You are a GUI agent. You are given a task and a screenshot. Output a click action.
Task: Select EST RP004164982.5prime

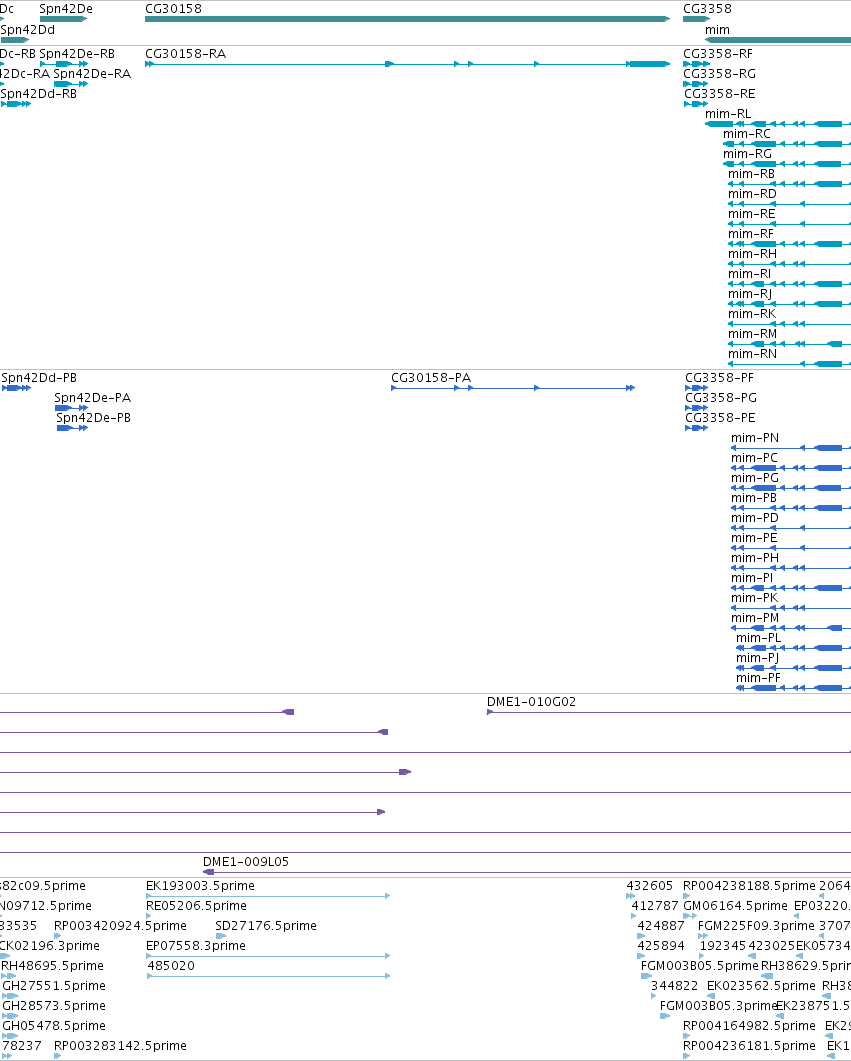750,1025
